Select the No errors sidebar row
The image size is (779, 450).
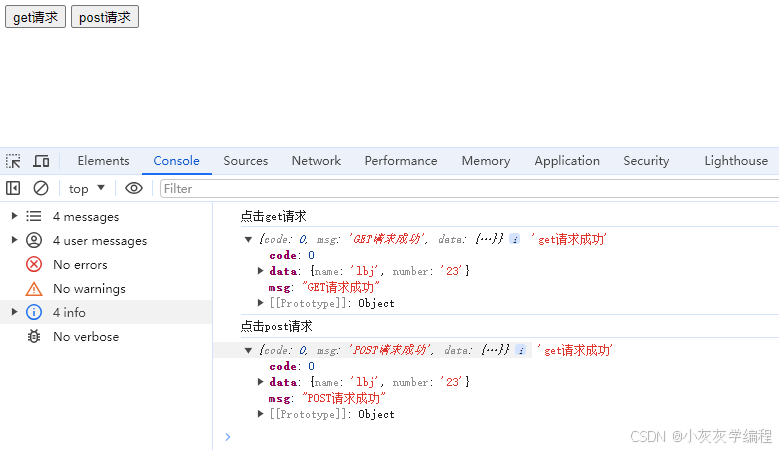[x=106, y=264]
